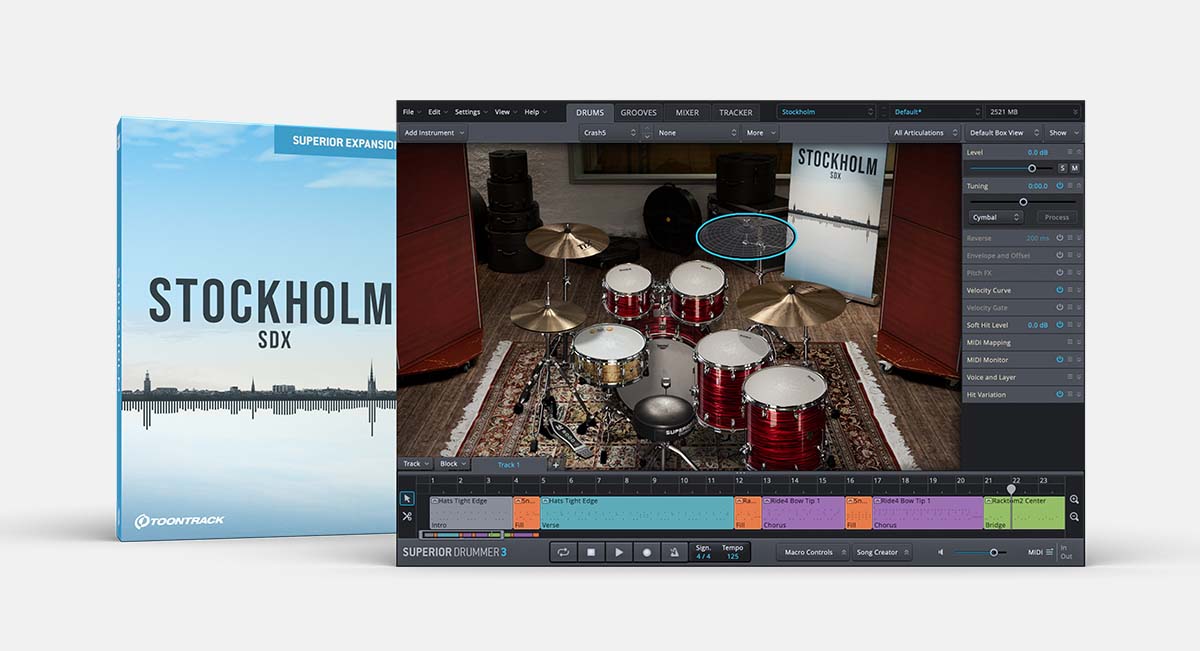Open the Track dropdown menu
This screenshot has width=1200, height=651.
(415, 464)
